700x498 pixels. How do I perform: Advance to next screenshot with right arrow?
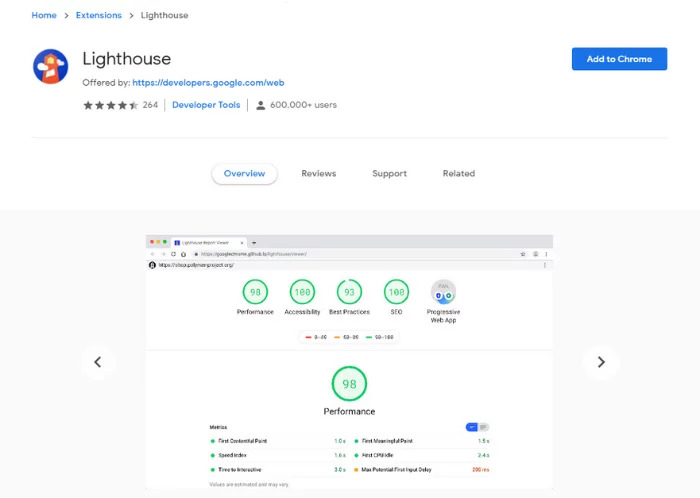[600, 362]
